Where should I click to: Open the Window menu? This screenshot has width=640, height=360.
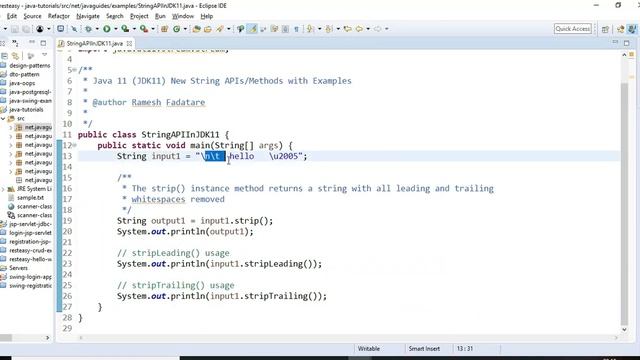coord(183,16)
